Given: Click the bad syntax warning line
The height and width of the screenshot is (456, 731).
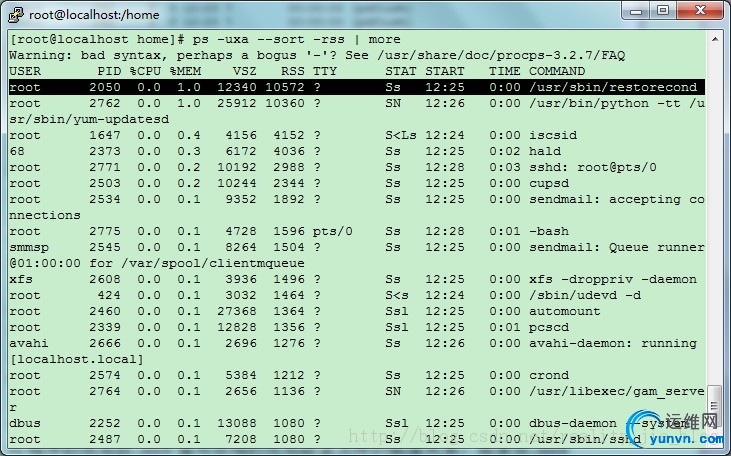Looking at the screenshot, I should click(x=317, y=55).
